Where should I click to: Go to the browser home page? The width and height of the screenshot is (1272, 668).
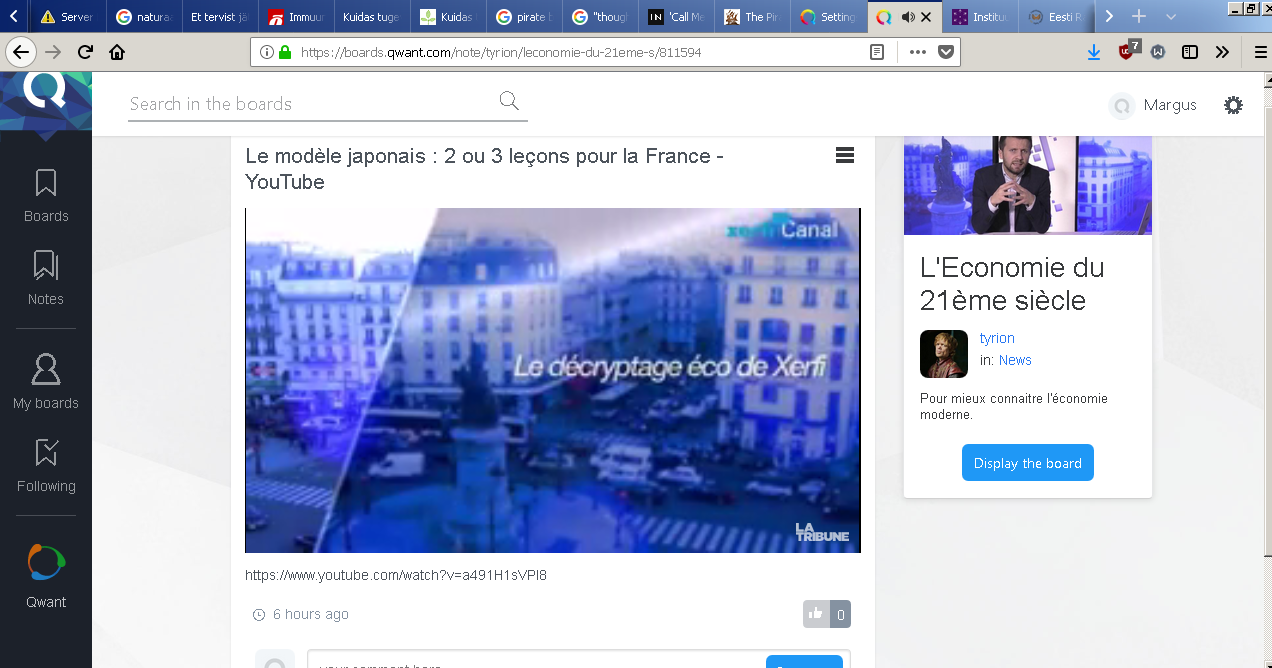point(117,52)
